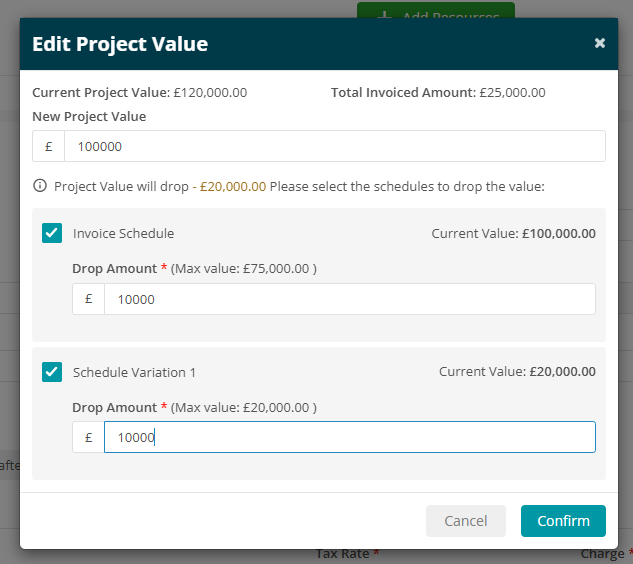Focus the Invoice Schedule Drop Amount field
The width and height of the screenshot is (633, 564).
click(x=350, y=299)
